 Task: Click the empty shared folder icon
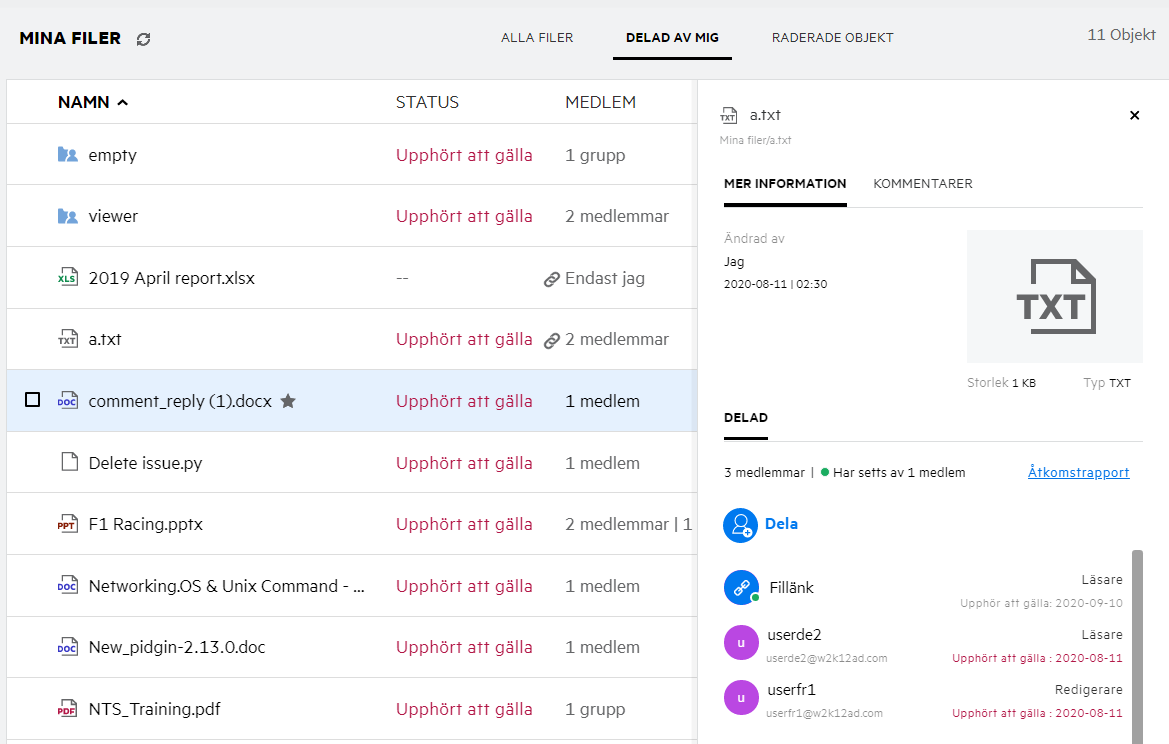coord(67,155)
